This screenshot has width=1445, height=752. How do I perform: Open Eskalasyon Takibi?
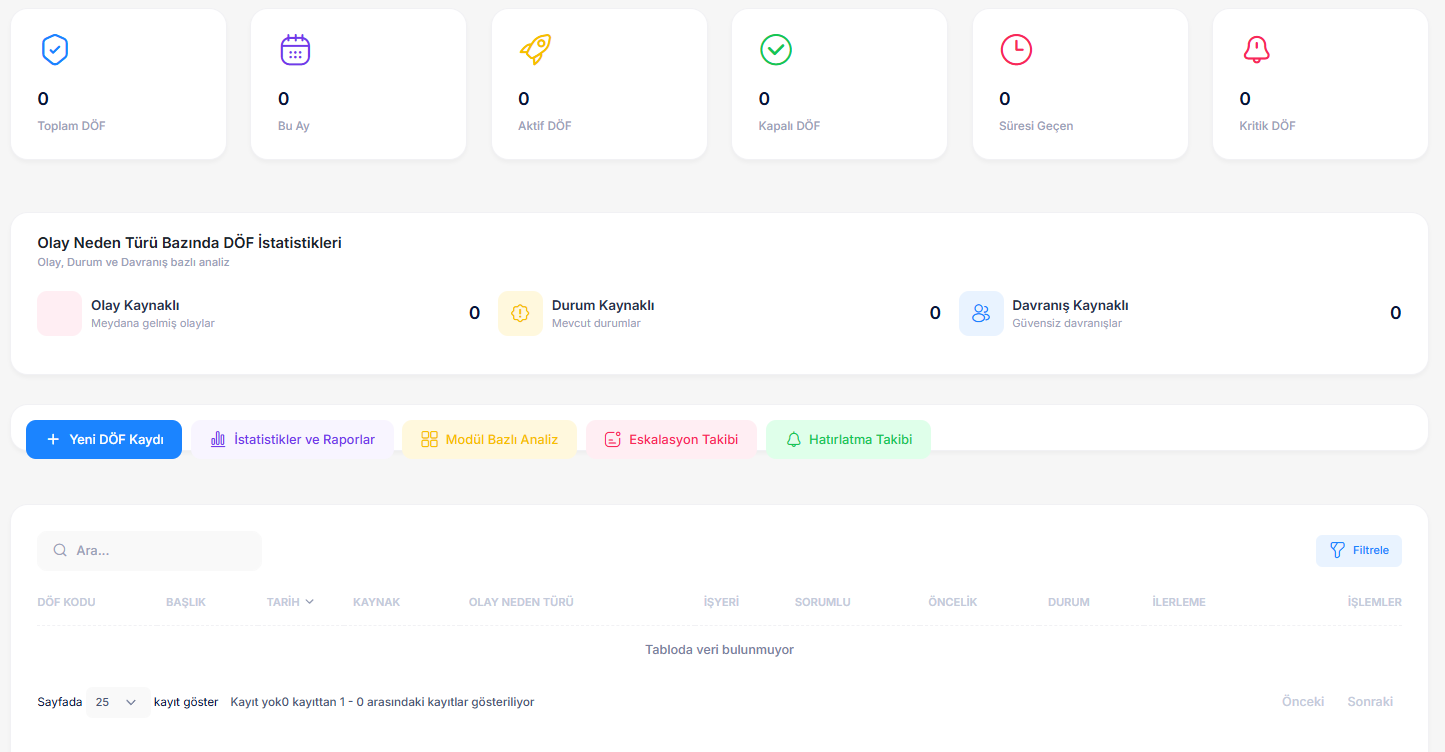click(x=671, y=439)
